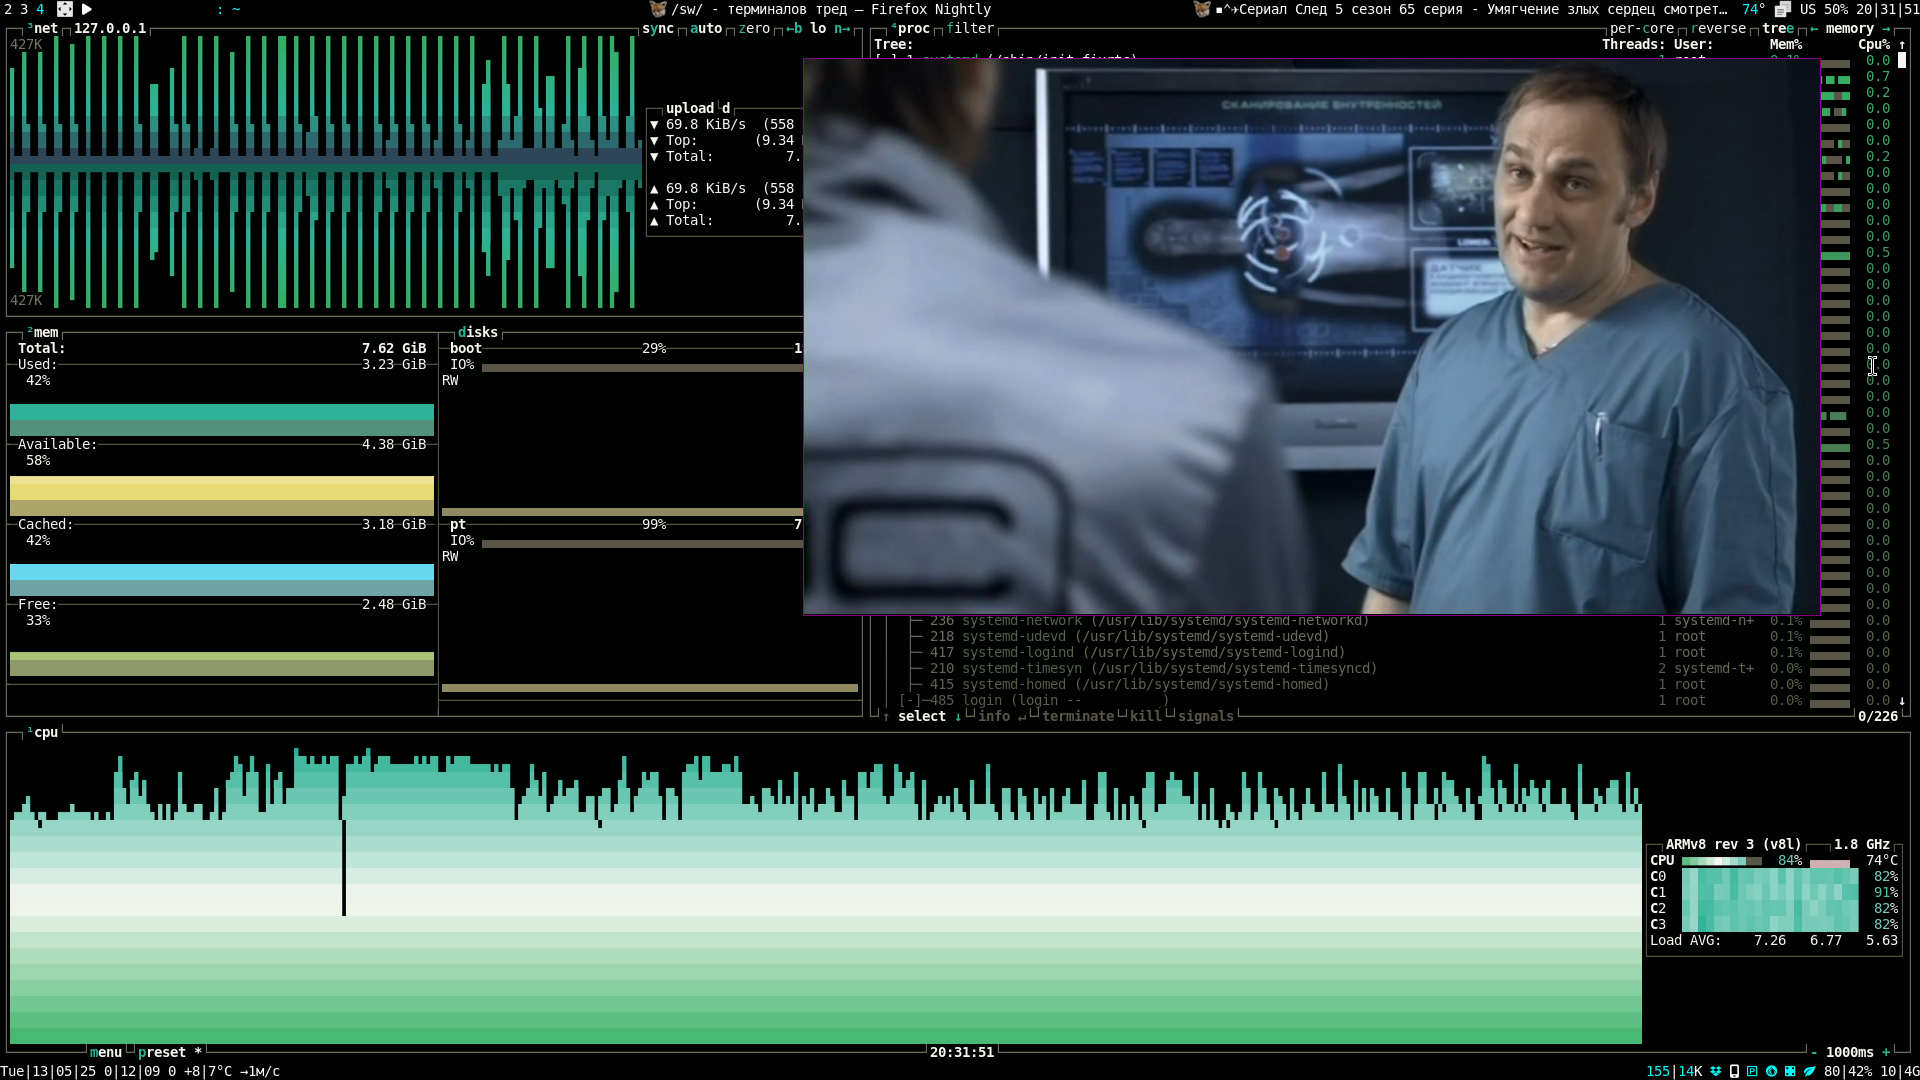Click the US keyboard layout indicator

click(1808, 9)
